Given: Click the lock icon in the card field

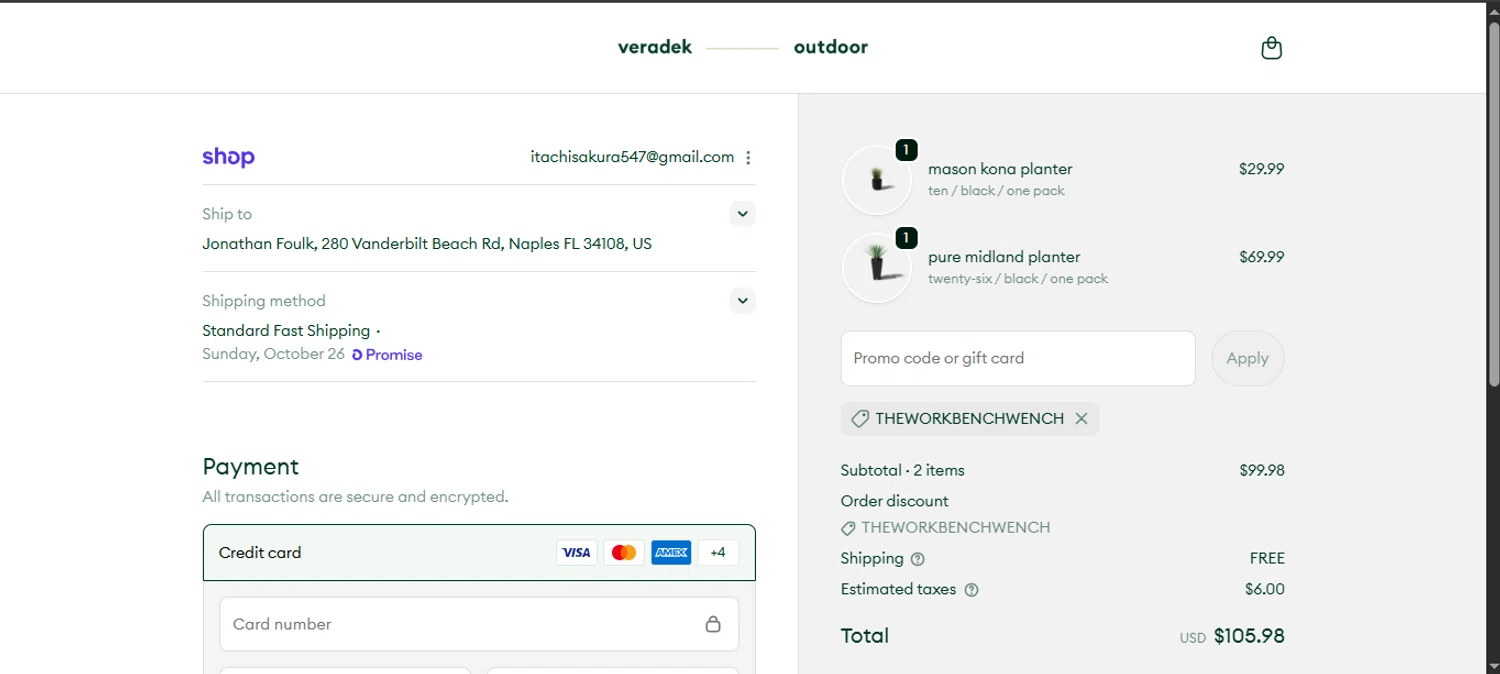Looking at the screenshot, I should (713, 624).
